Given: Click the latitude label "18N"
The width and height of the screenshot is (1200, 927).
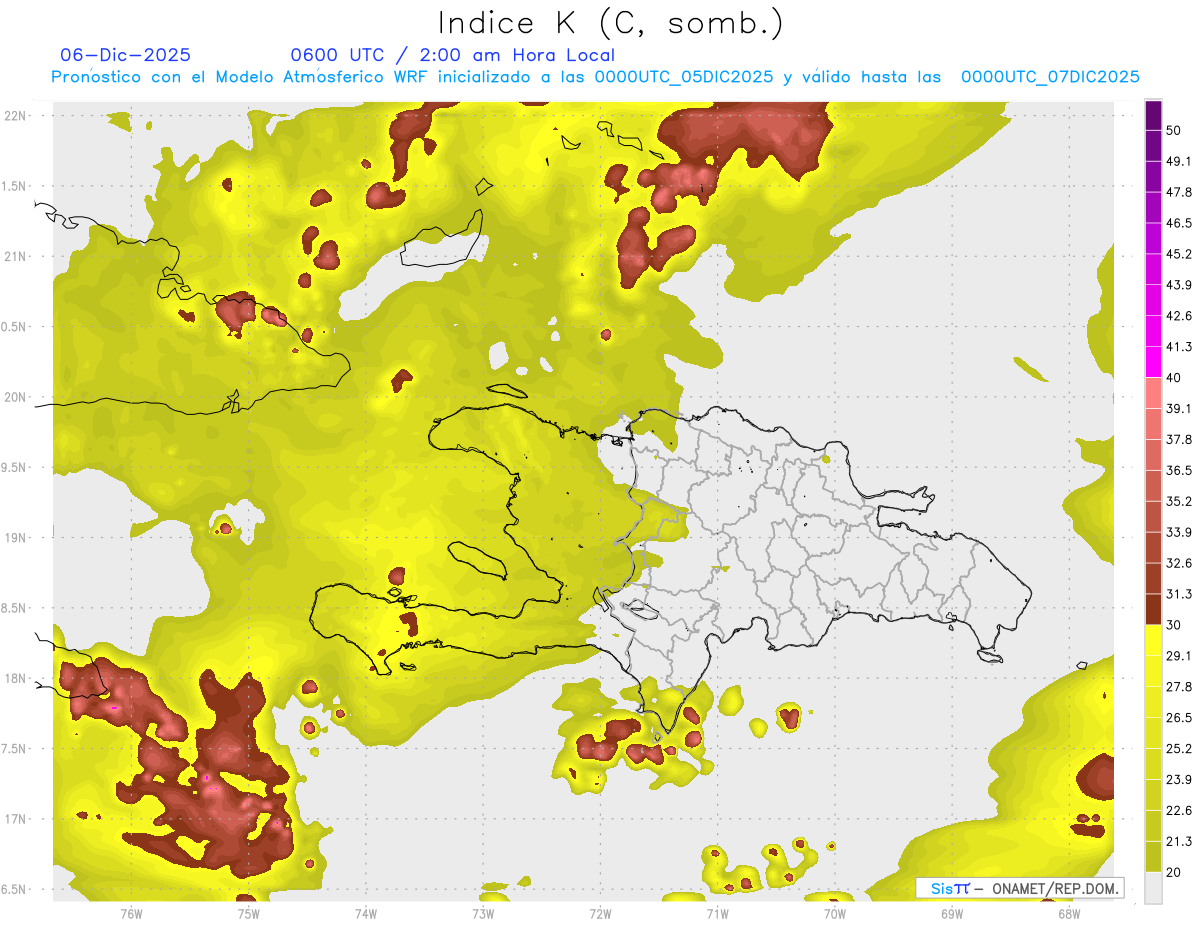Looking at the screenshot, I should pyautogui.click(x=15, y=679).
